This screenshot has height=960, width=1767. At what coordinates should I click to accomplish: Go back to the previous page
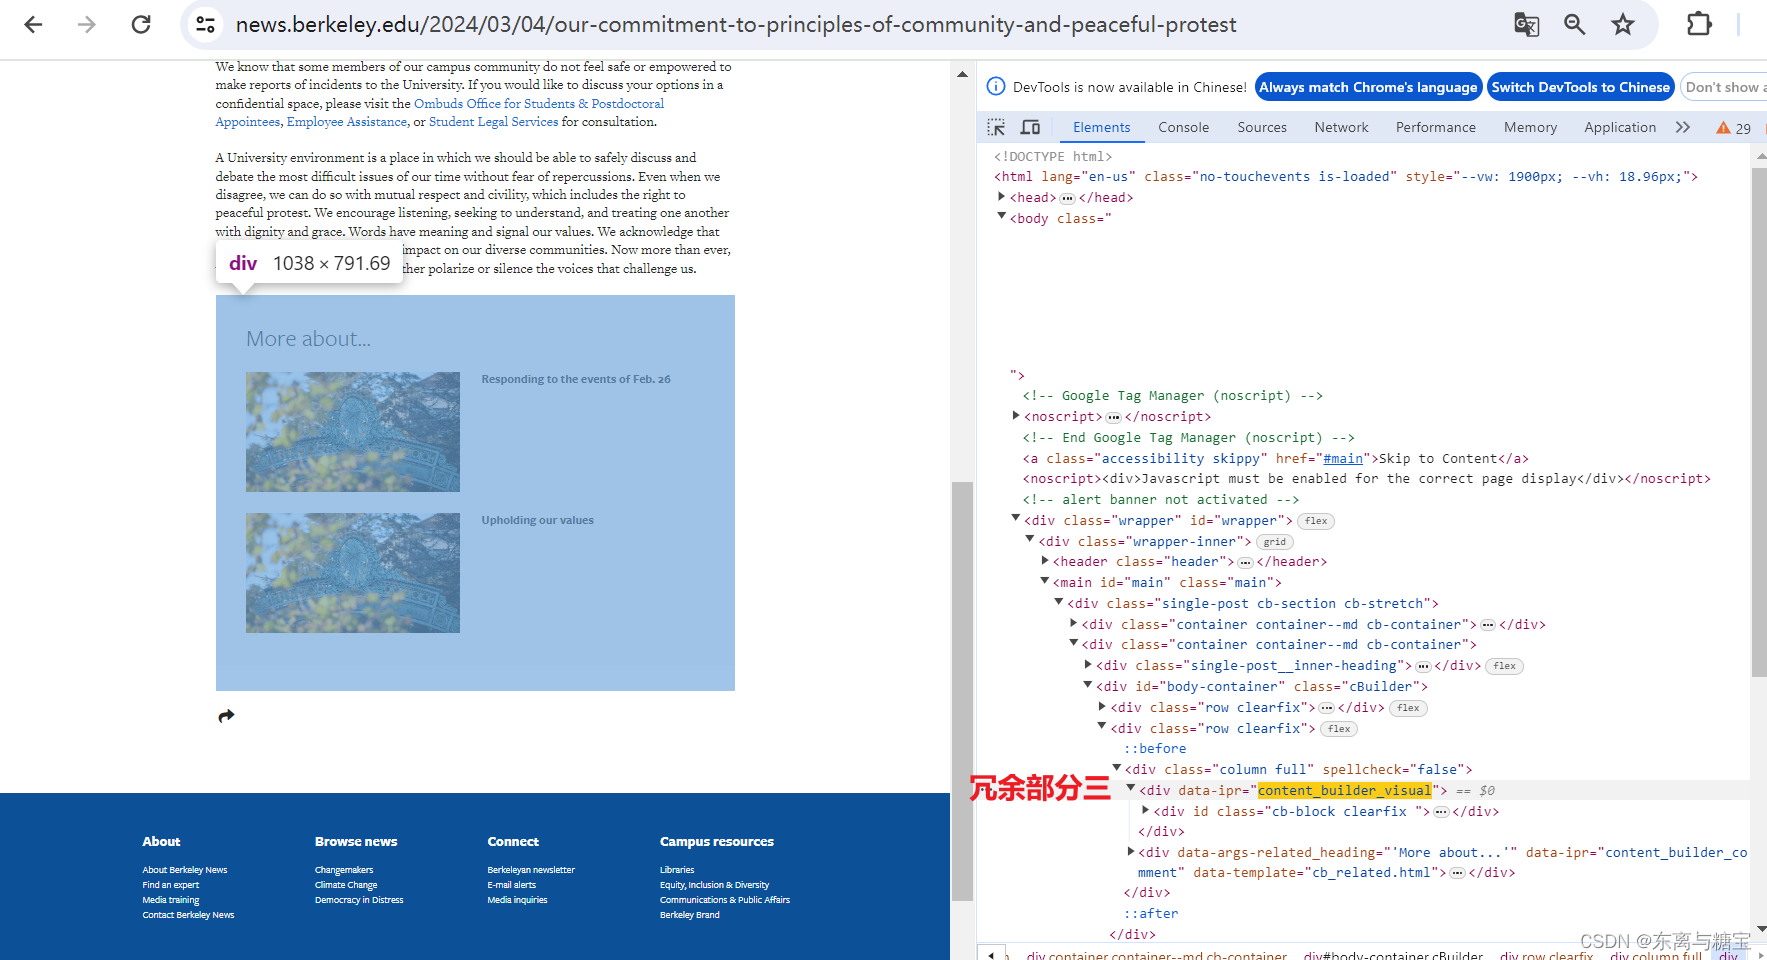(x=33, y=24)
